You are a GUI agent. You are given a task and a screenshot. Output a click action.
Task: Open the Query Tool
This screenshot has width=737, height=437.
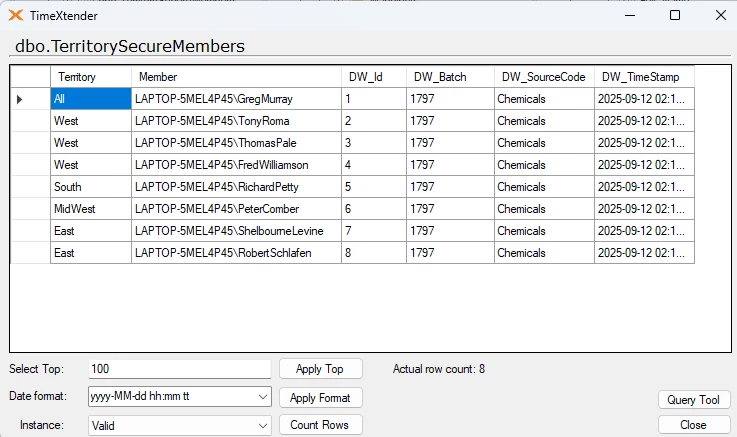tap(694, 400)
